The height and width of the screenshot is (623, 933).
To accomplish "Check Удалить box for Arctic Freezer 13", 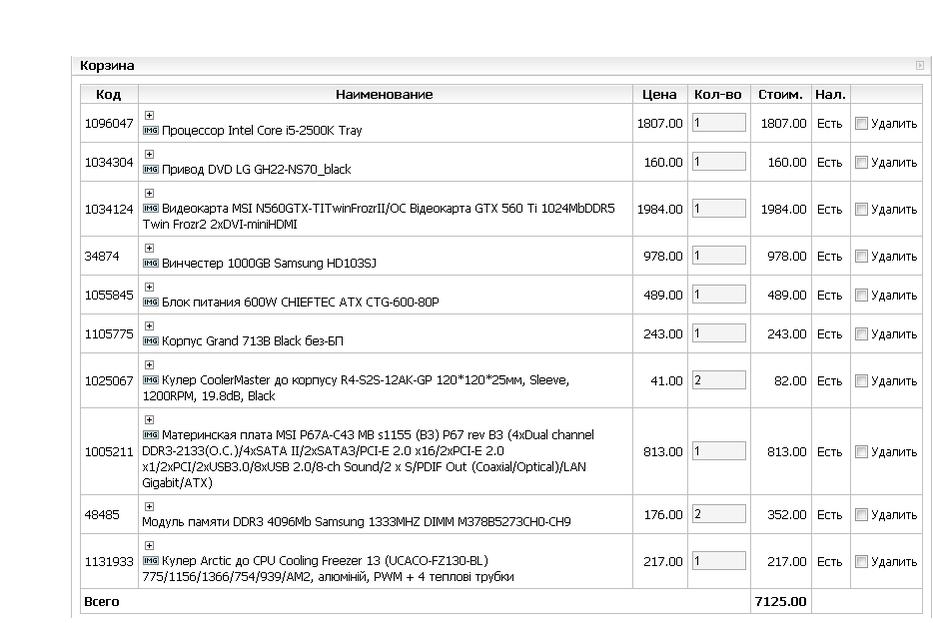I will (861, 561).
